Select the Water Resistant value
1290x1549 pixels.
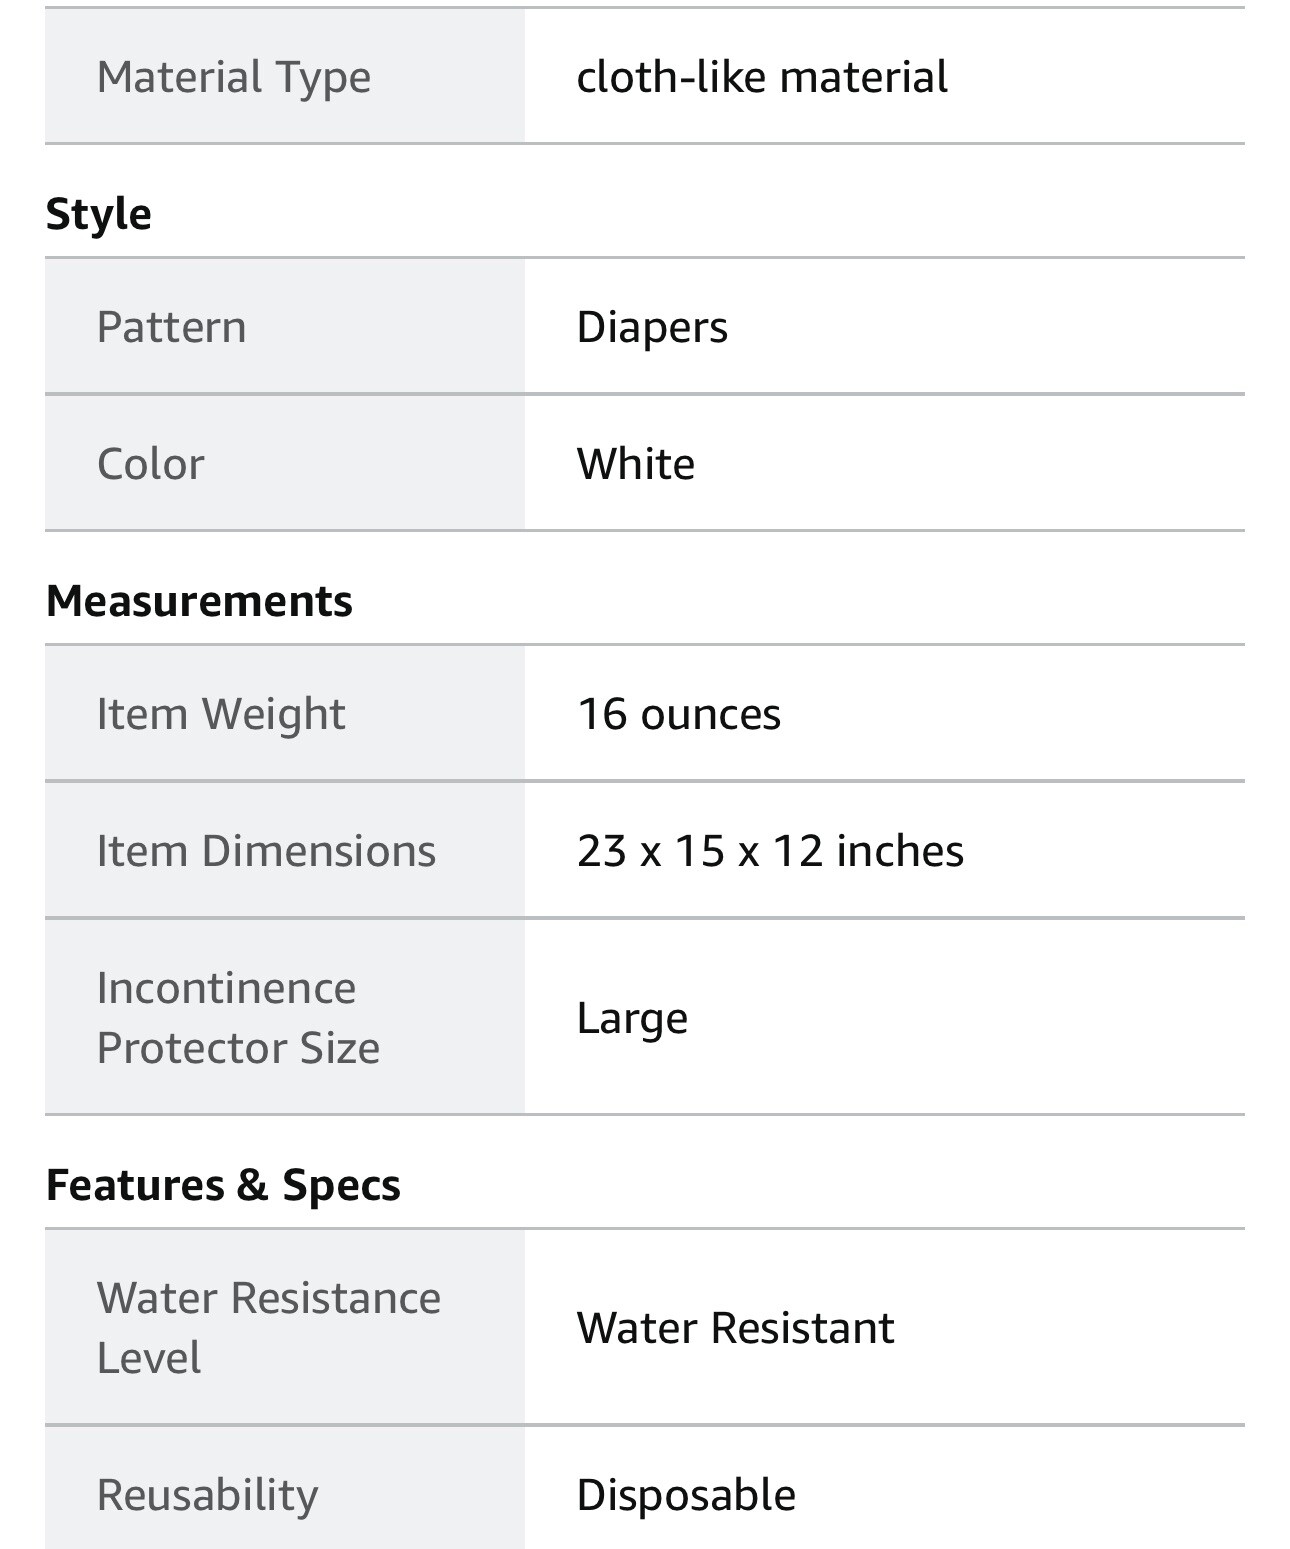tap(735, 1328)
